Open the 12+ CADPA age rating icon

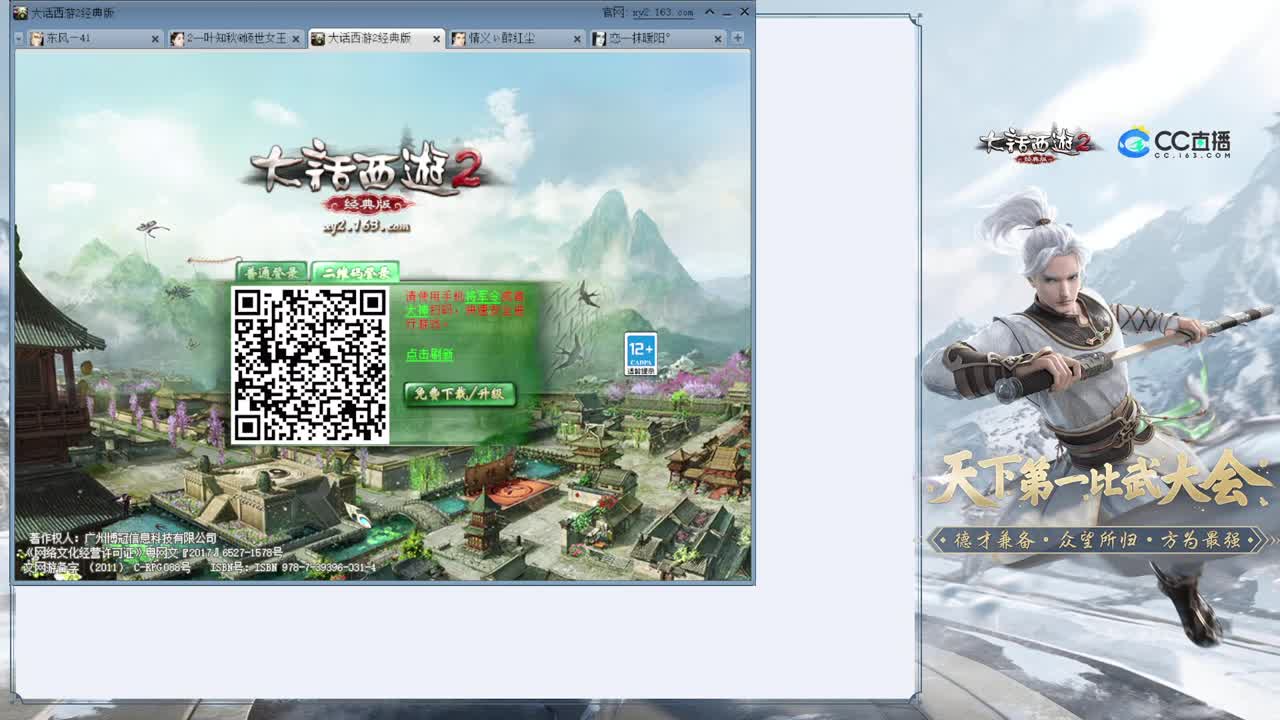(641, 355)
